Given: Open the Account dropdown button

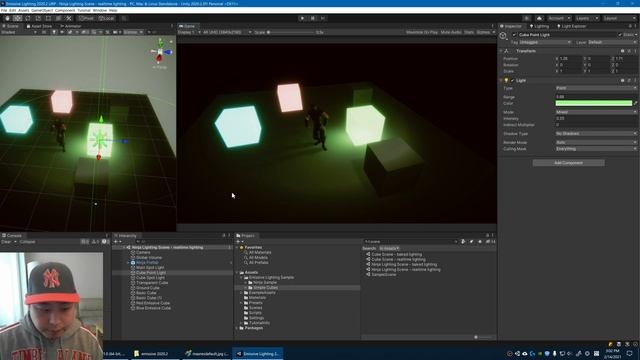Looking at the screenshot, I should (x=559, y=18).
